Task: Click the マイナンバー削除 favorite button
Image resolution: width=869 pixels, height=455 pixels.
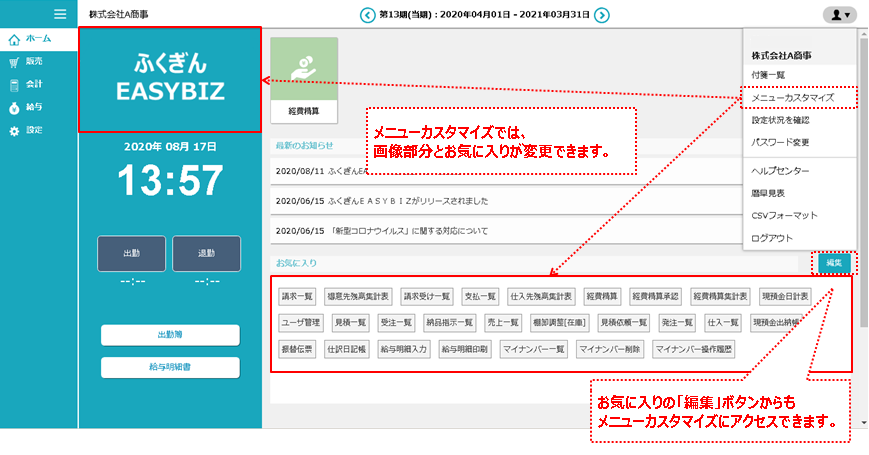Action: [x=610, y=349]
